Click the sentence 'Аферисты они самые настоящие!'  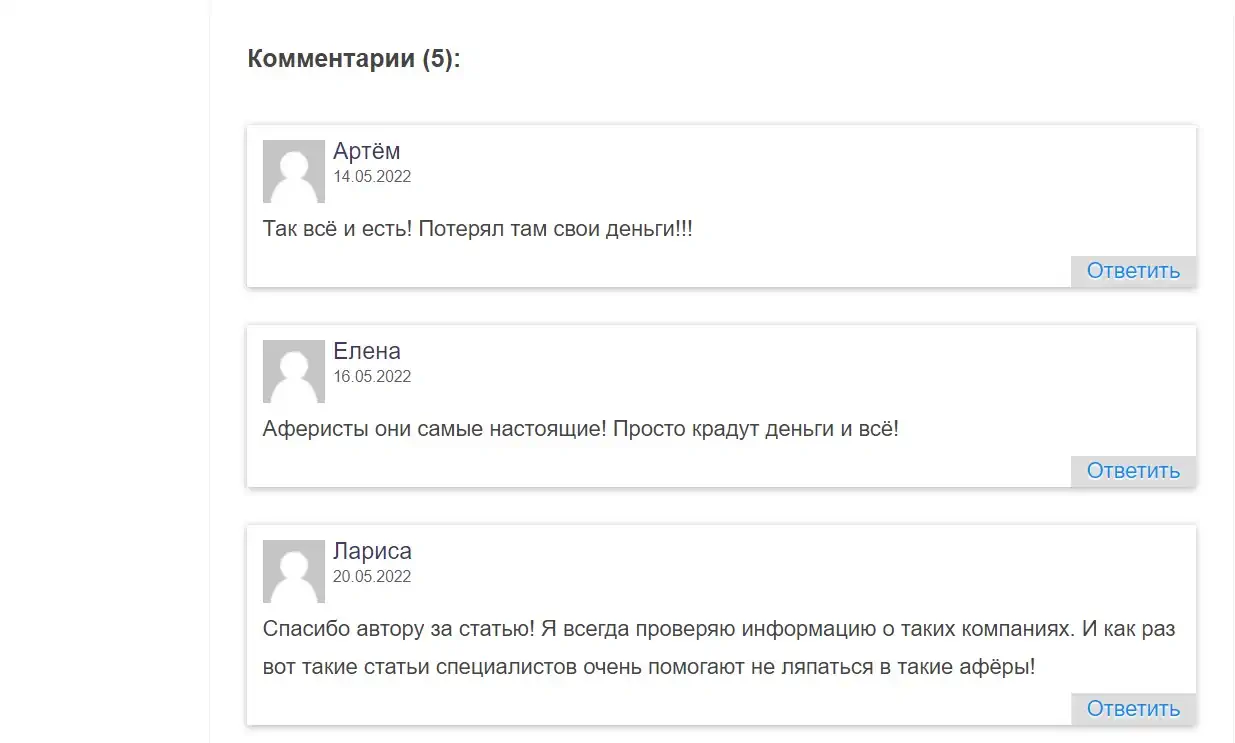tap(434, 429)
